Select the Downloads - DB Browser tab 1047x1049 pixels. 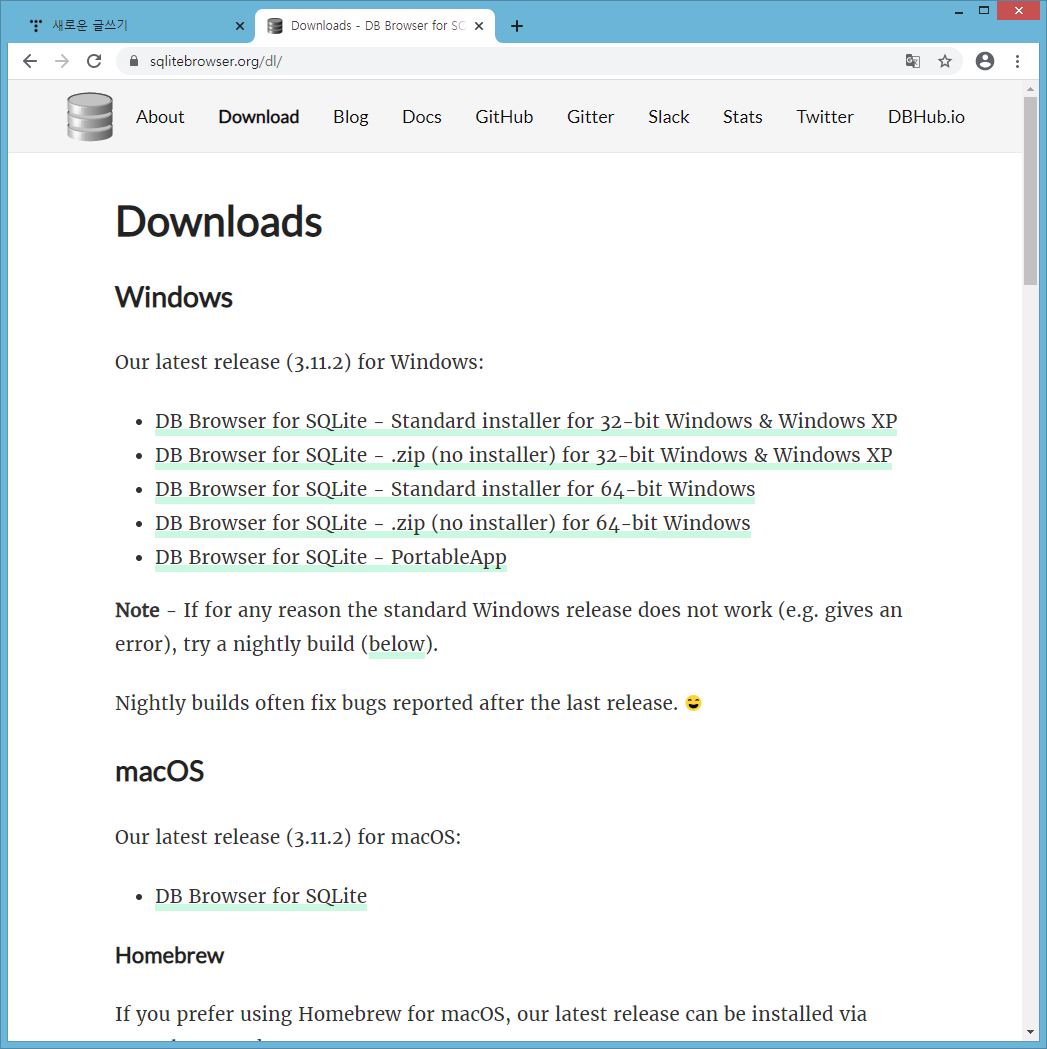[375, 26]
